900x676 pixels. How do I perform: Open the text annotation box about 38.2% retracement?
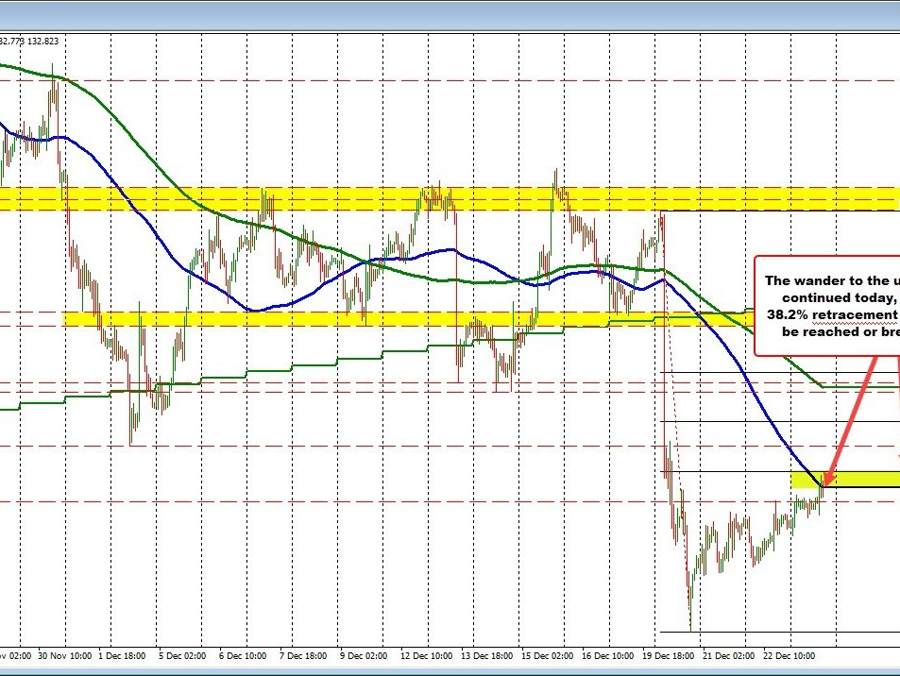(x=830, y=305)
